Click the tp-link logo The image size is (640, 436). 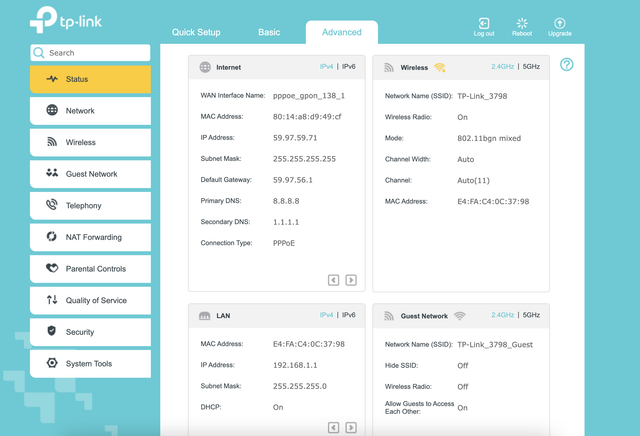[66, 19]
